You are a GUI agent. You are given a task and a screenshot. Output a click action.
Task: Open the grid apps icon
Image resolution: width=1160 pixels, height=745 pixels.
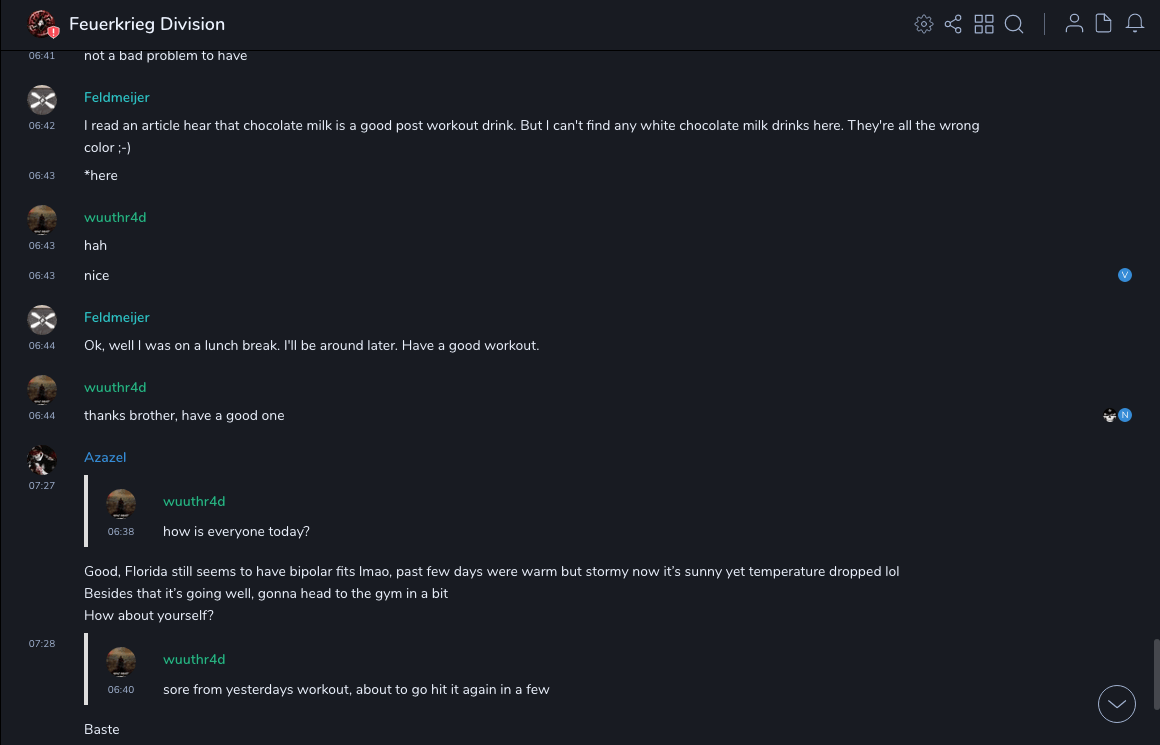point(984,24)
